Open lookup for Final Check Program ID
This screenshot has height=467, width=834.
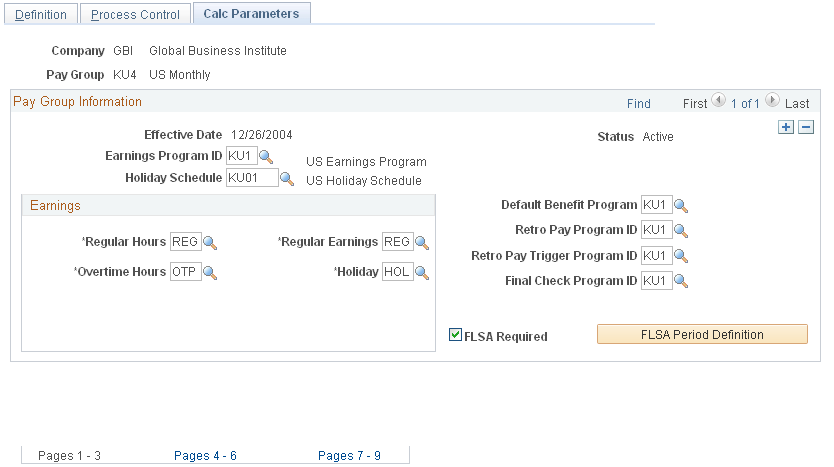point(681,281)
